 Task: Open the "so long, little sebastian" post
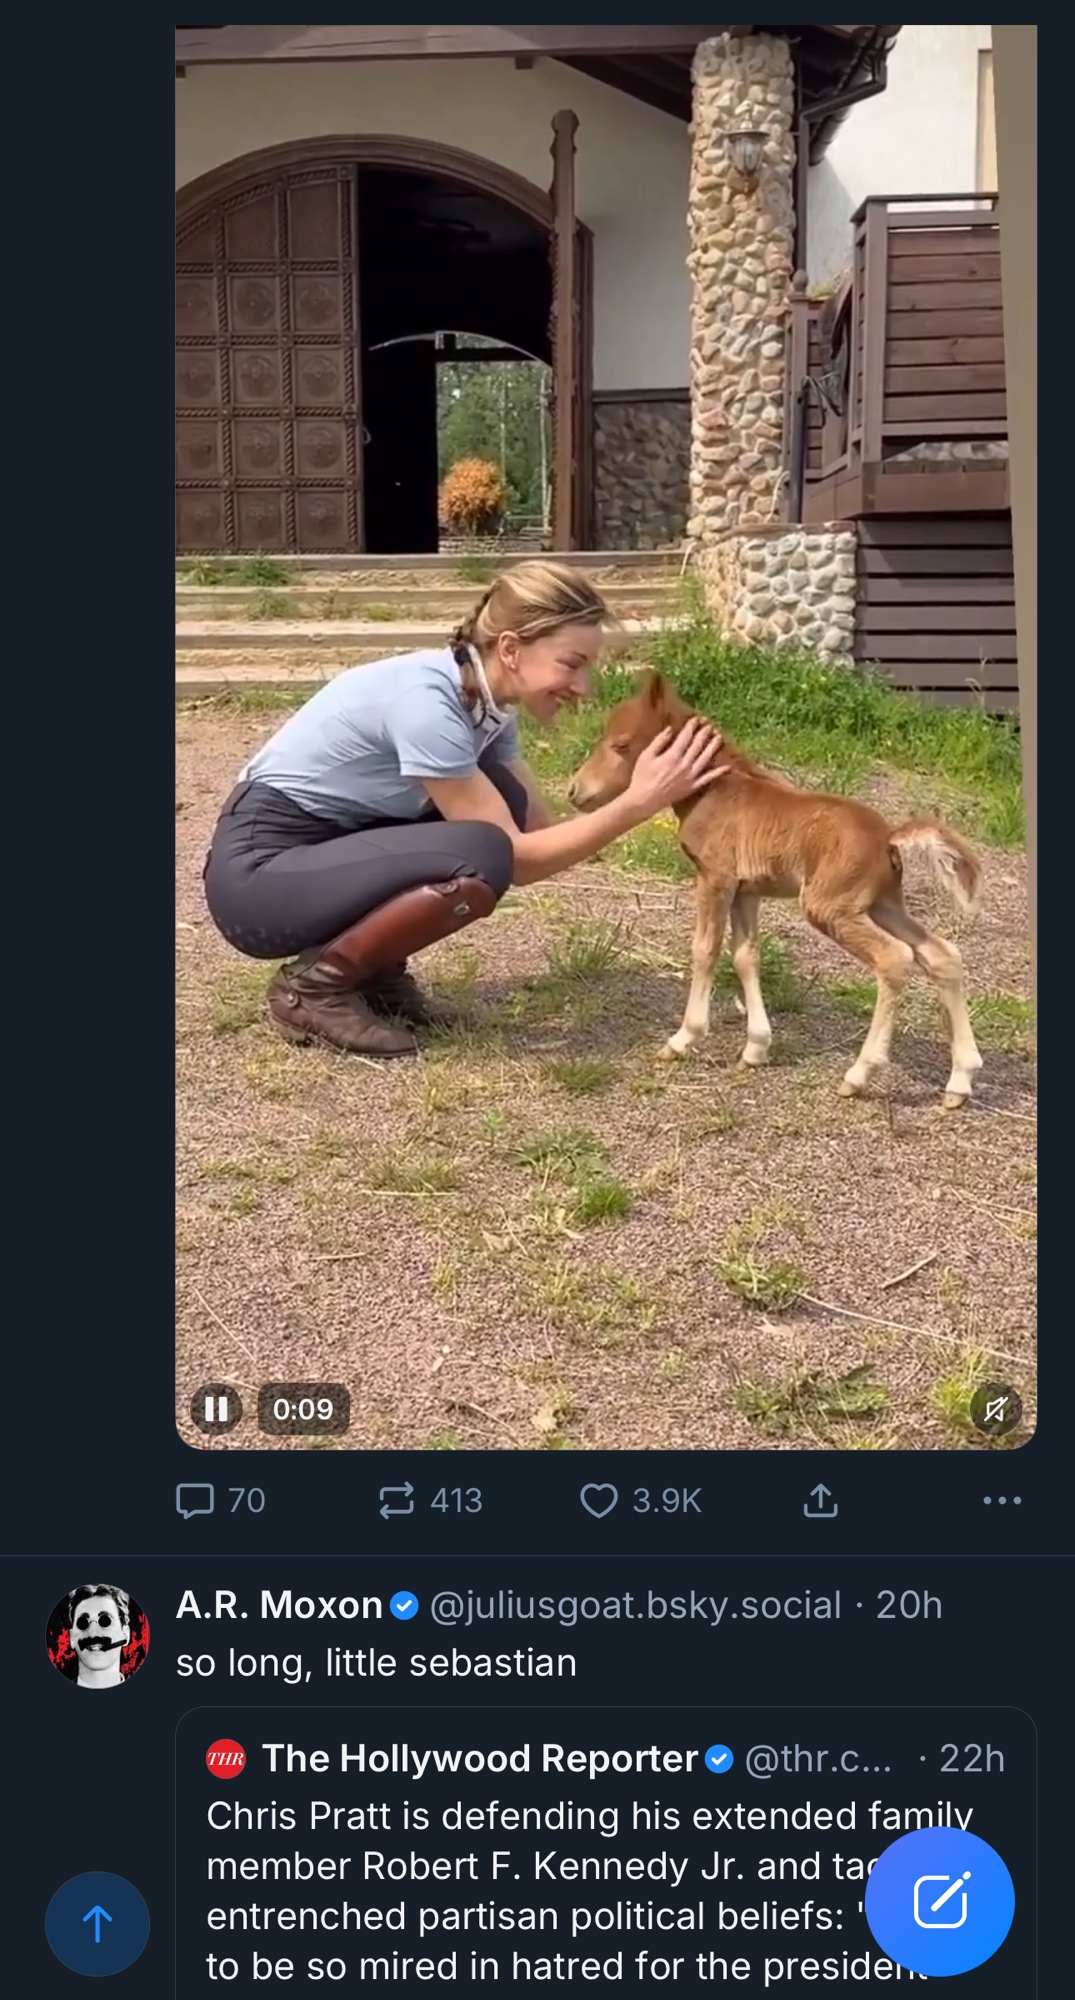(x=376, y=1662)
